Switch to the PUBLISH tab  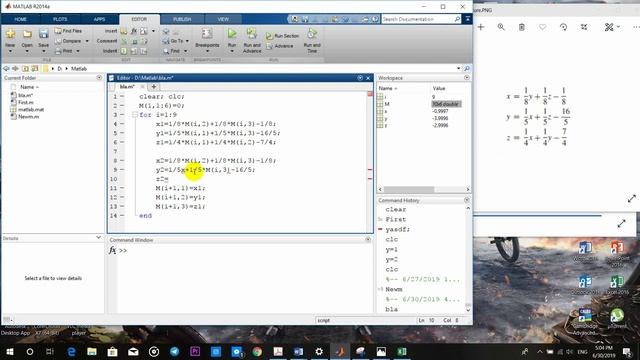[182, 19]
